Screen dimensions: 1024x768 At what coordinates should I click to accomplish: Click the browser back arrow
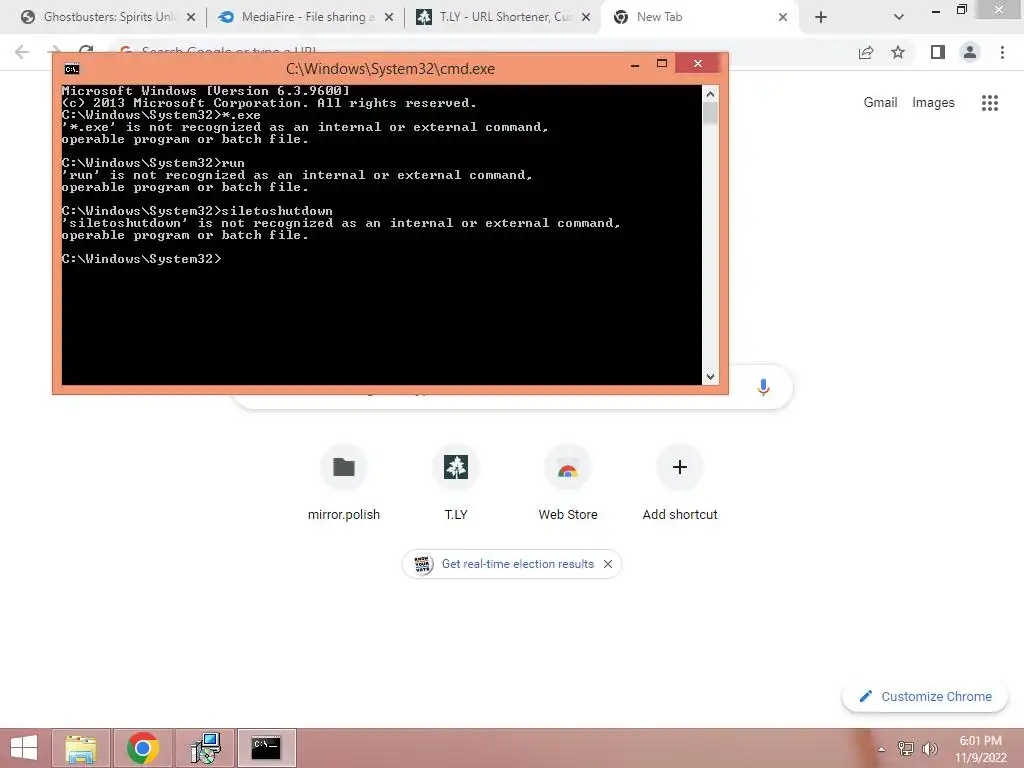(x=22, y=52)
